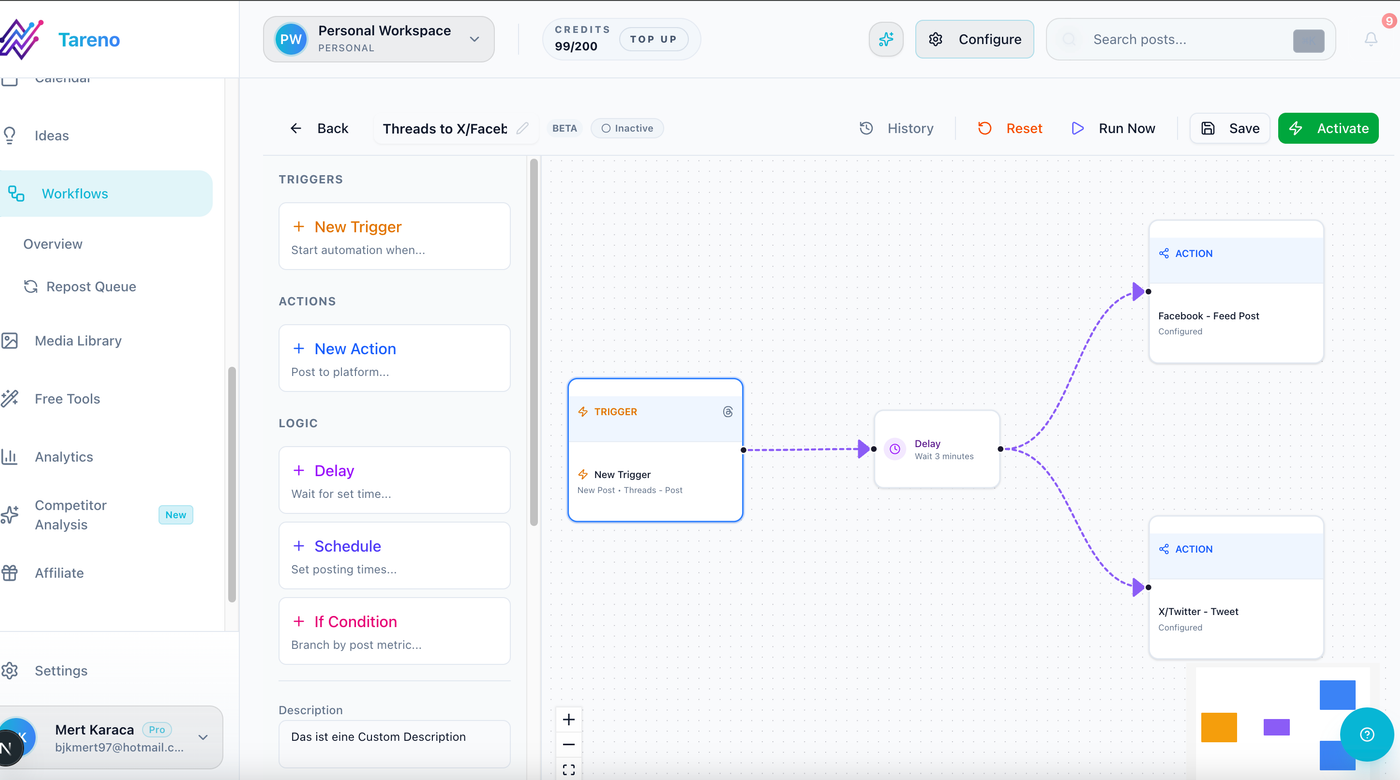Select the Trigger node on canvas

point(655,450)
